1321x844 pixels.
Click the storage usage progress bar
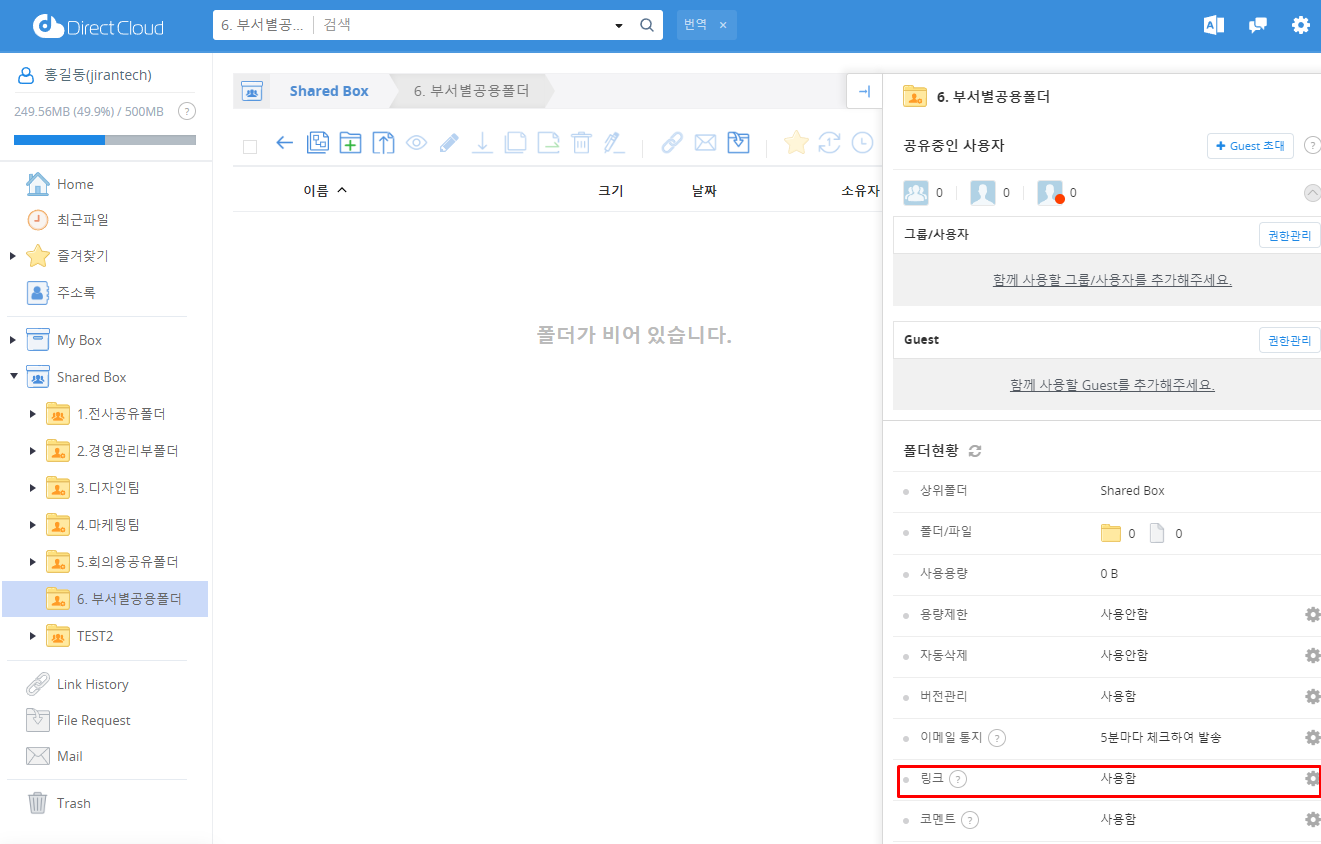click(105, 140)
